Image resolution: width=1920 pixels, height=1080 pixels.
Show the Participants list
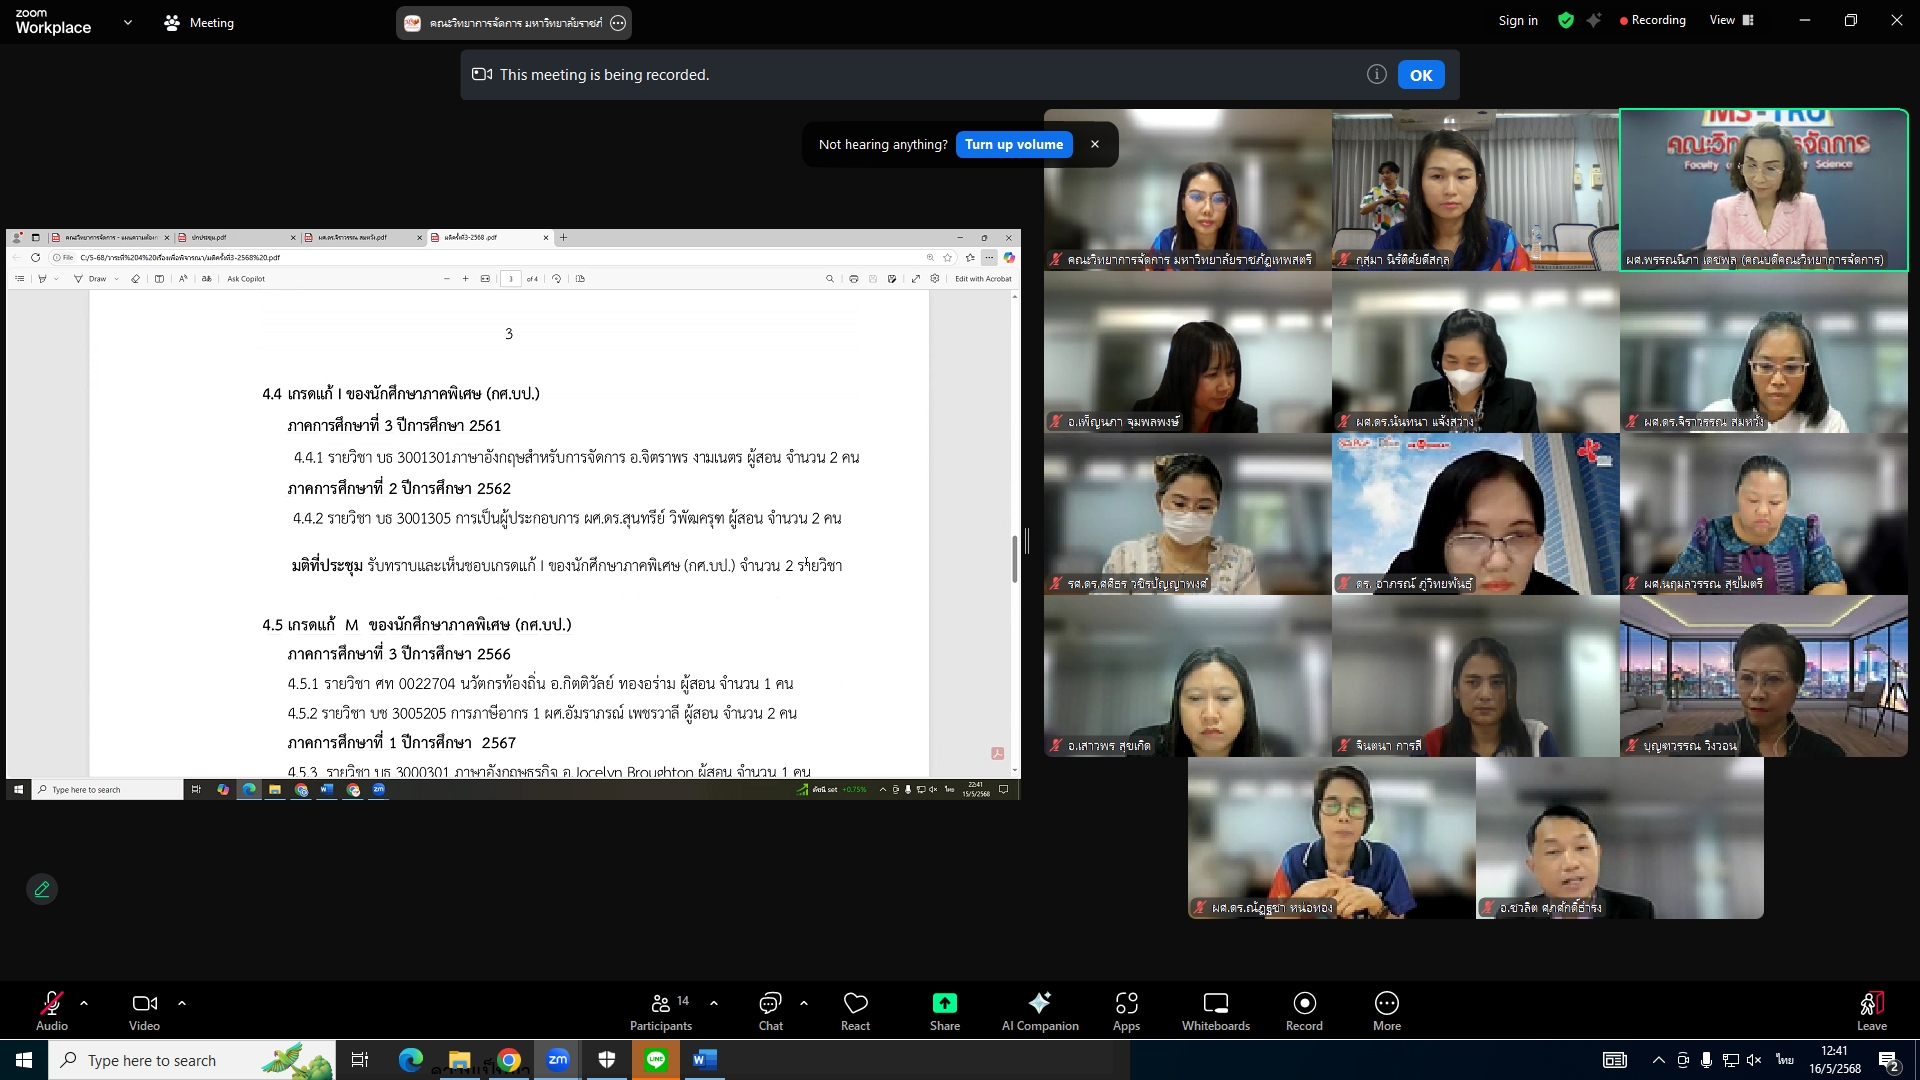(661, 1010)
